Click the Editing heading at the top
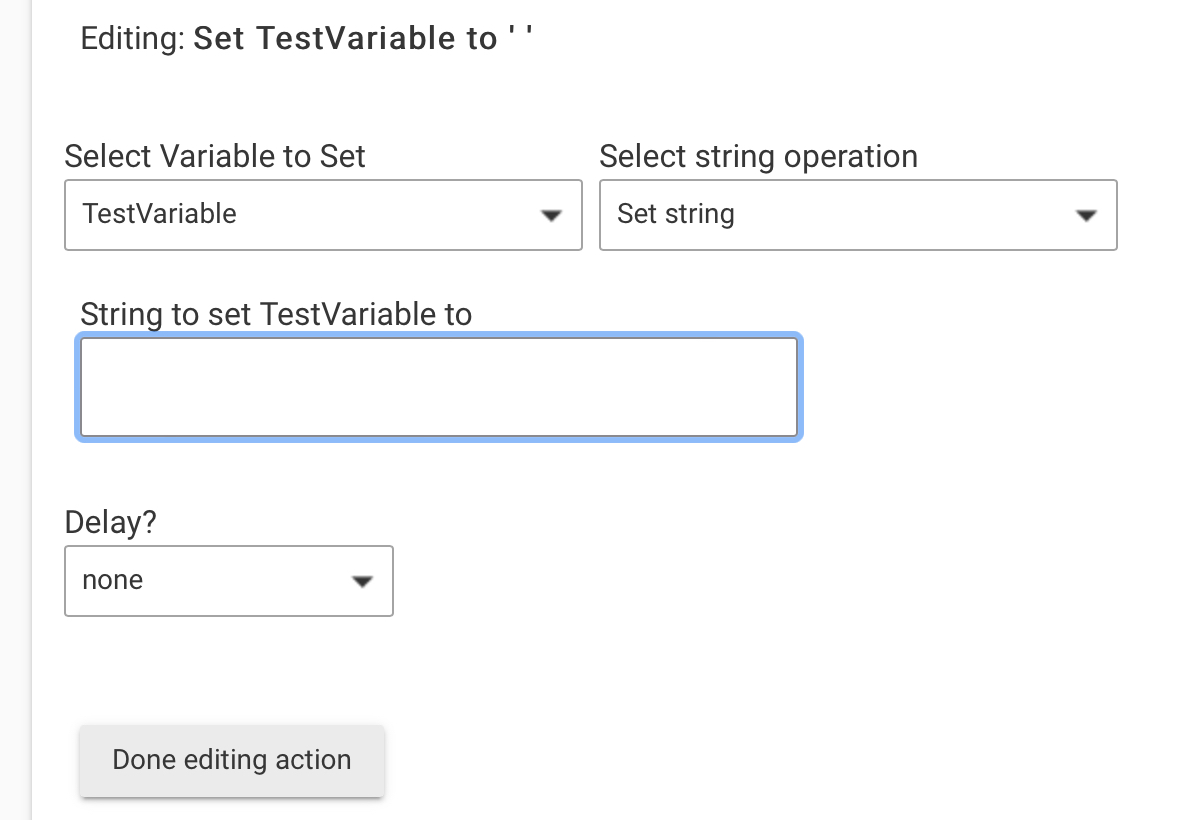This screenshot has width=1179, height=820. pyautogui.click(x=305, y=38)
